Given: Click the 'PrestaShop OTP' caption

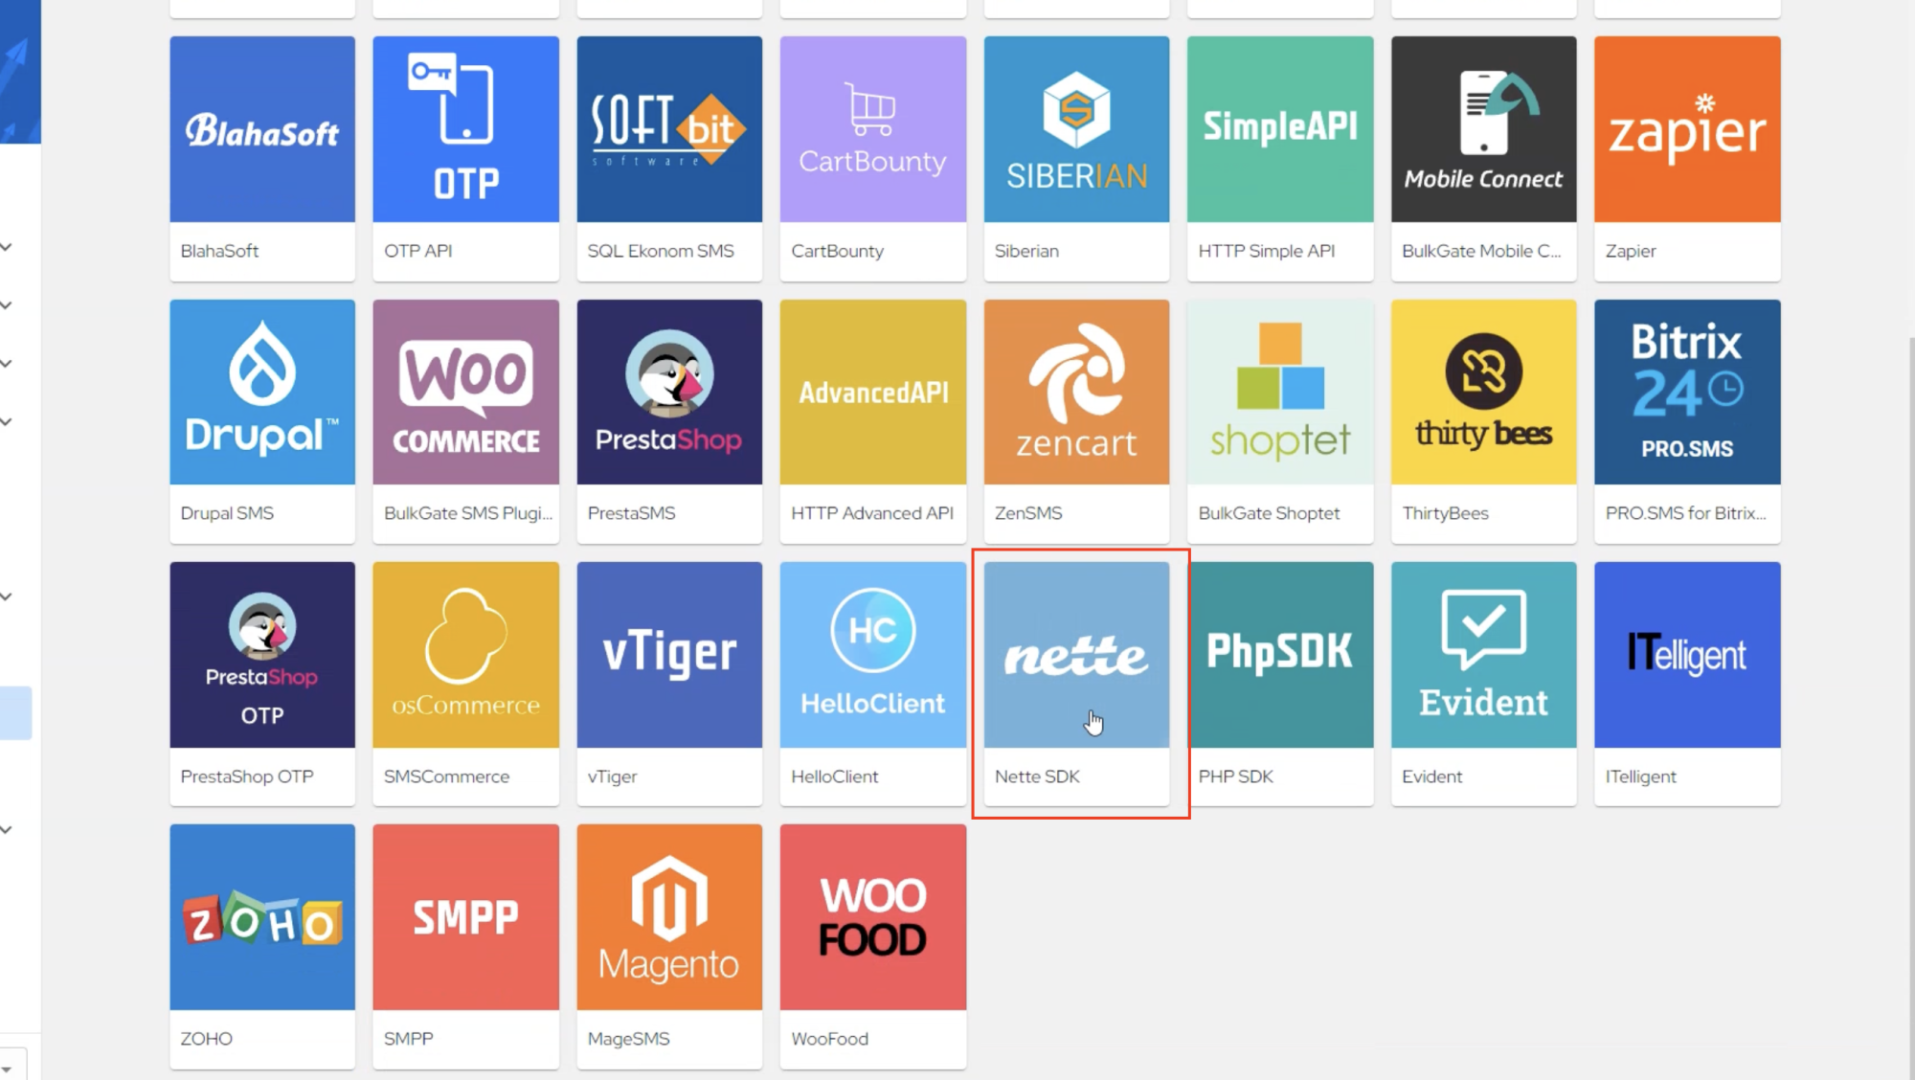Looking at the screenshot, I should 247,776.
